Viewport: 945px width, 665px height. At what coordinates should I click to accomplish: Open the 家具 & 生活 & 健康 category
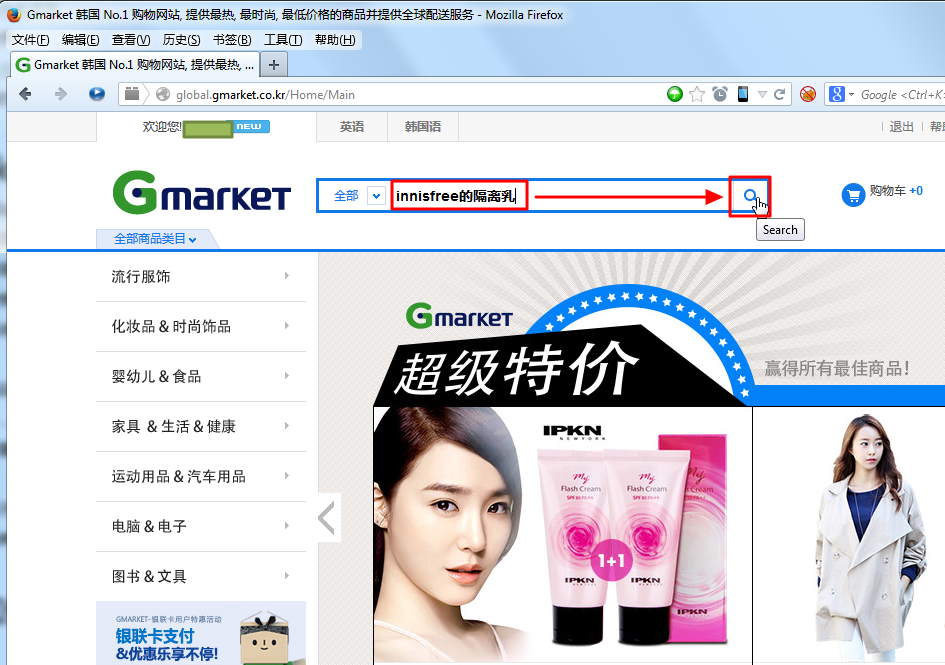coord(174,426)
